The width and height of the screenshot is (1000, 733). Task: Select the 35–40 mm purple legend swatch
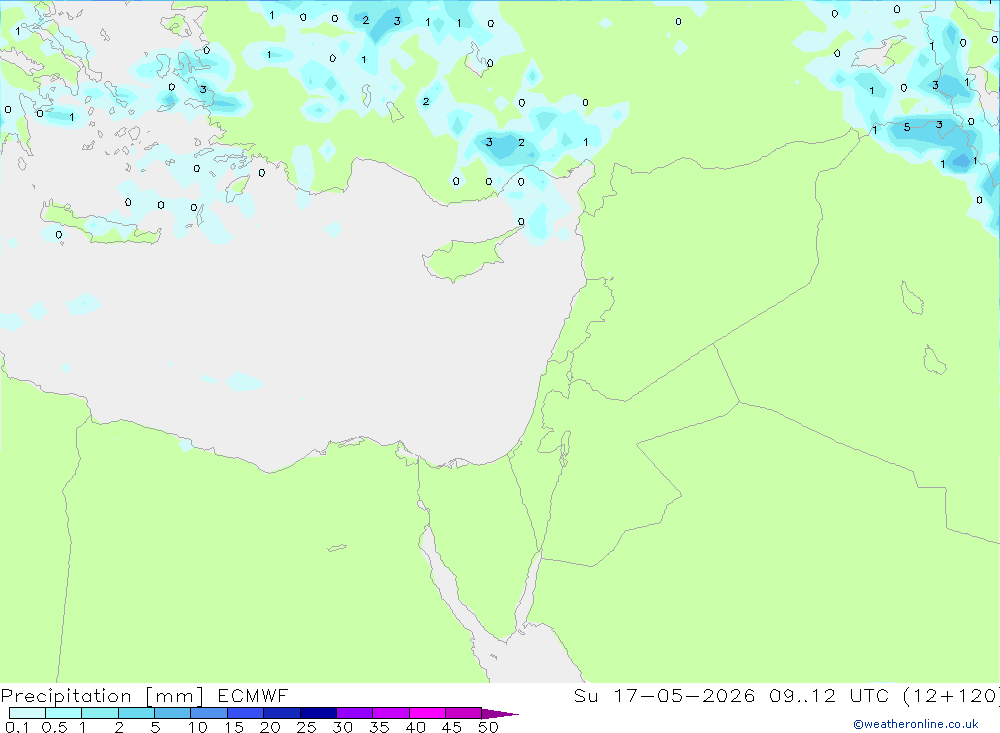390,713
